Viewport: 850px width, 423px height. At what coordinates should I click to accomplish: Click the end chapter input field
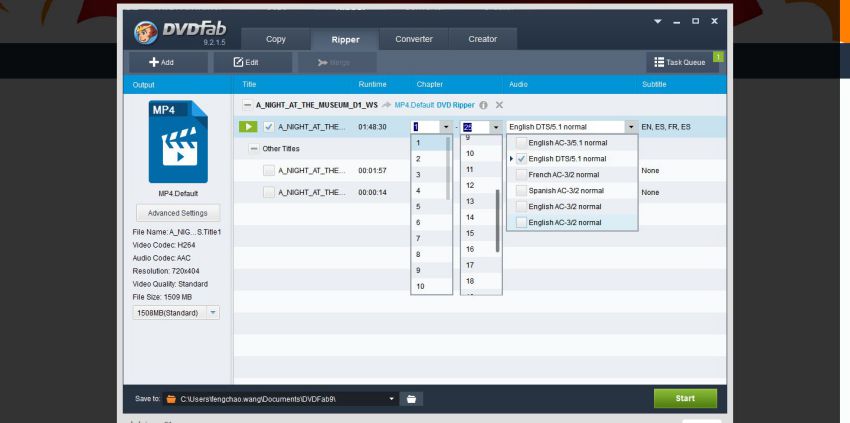tap(475, 127)
